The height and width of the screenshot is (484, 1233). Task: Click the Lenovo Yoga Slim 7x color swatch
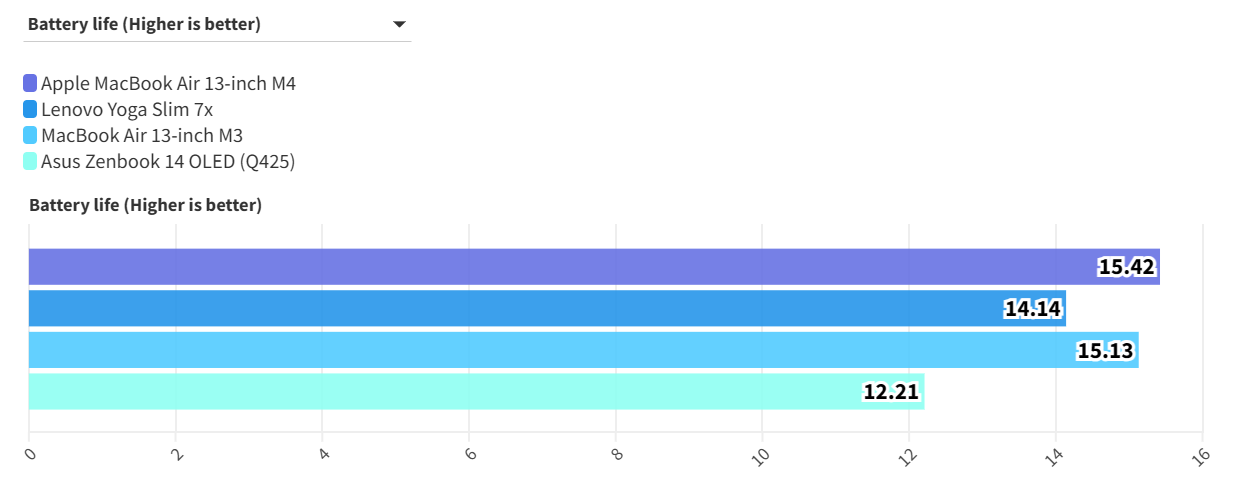pyautogui.click(x=30, y=109)
